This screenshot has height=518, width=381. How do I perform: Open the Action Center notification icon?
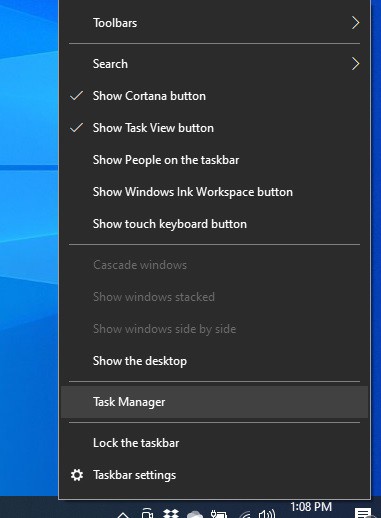tap(363, 513)
